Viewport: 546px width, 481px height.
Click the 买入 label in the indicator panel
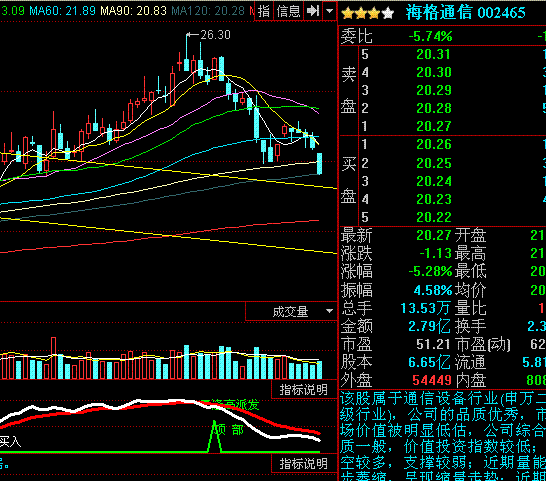pyautogui.click(x=10, y=442)
